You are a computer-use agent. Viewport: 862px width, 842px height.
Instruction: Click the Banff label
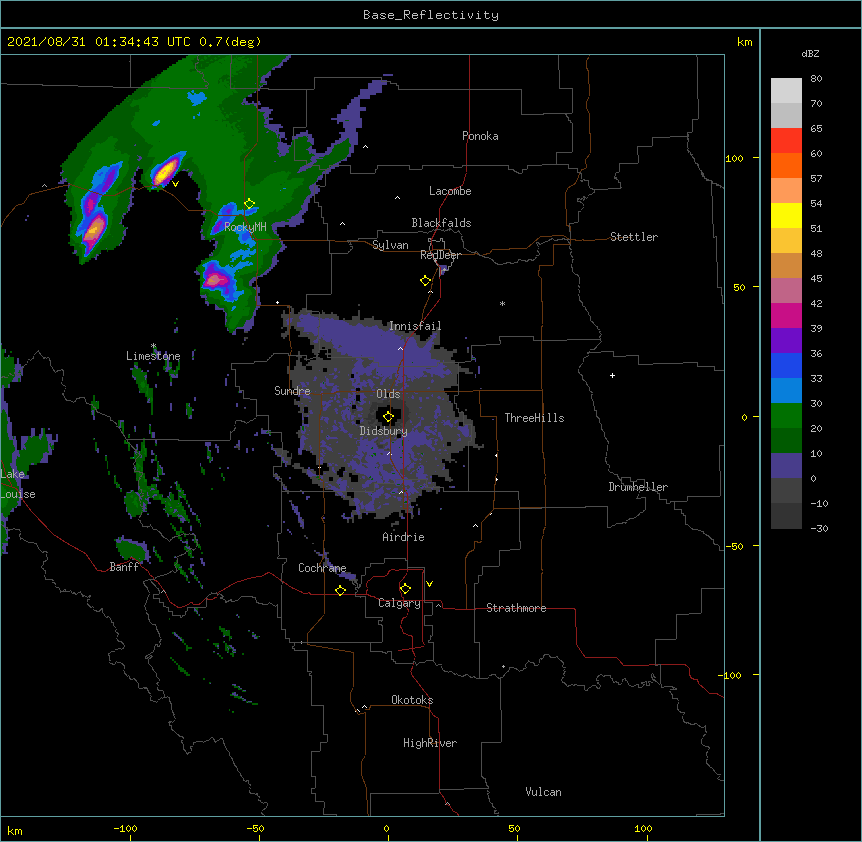pos(124,567)
